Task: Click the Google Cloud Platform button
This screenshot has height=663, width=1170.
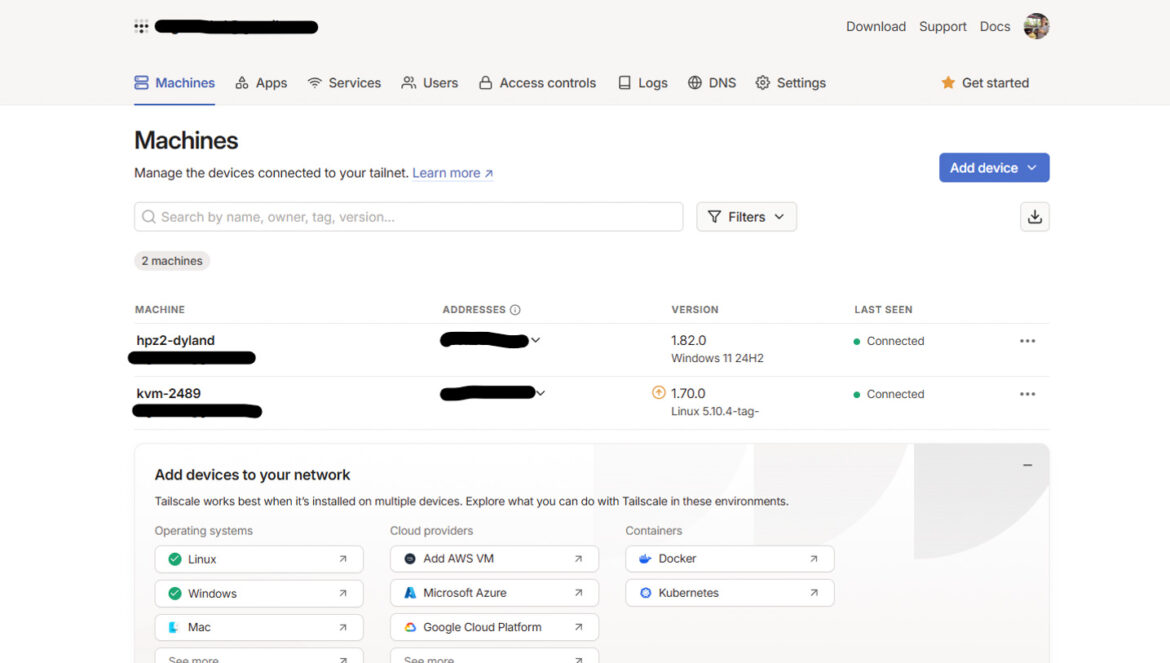Action: 494,627
